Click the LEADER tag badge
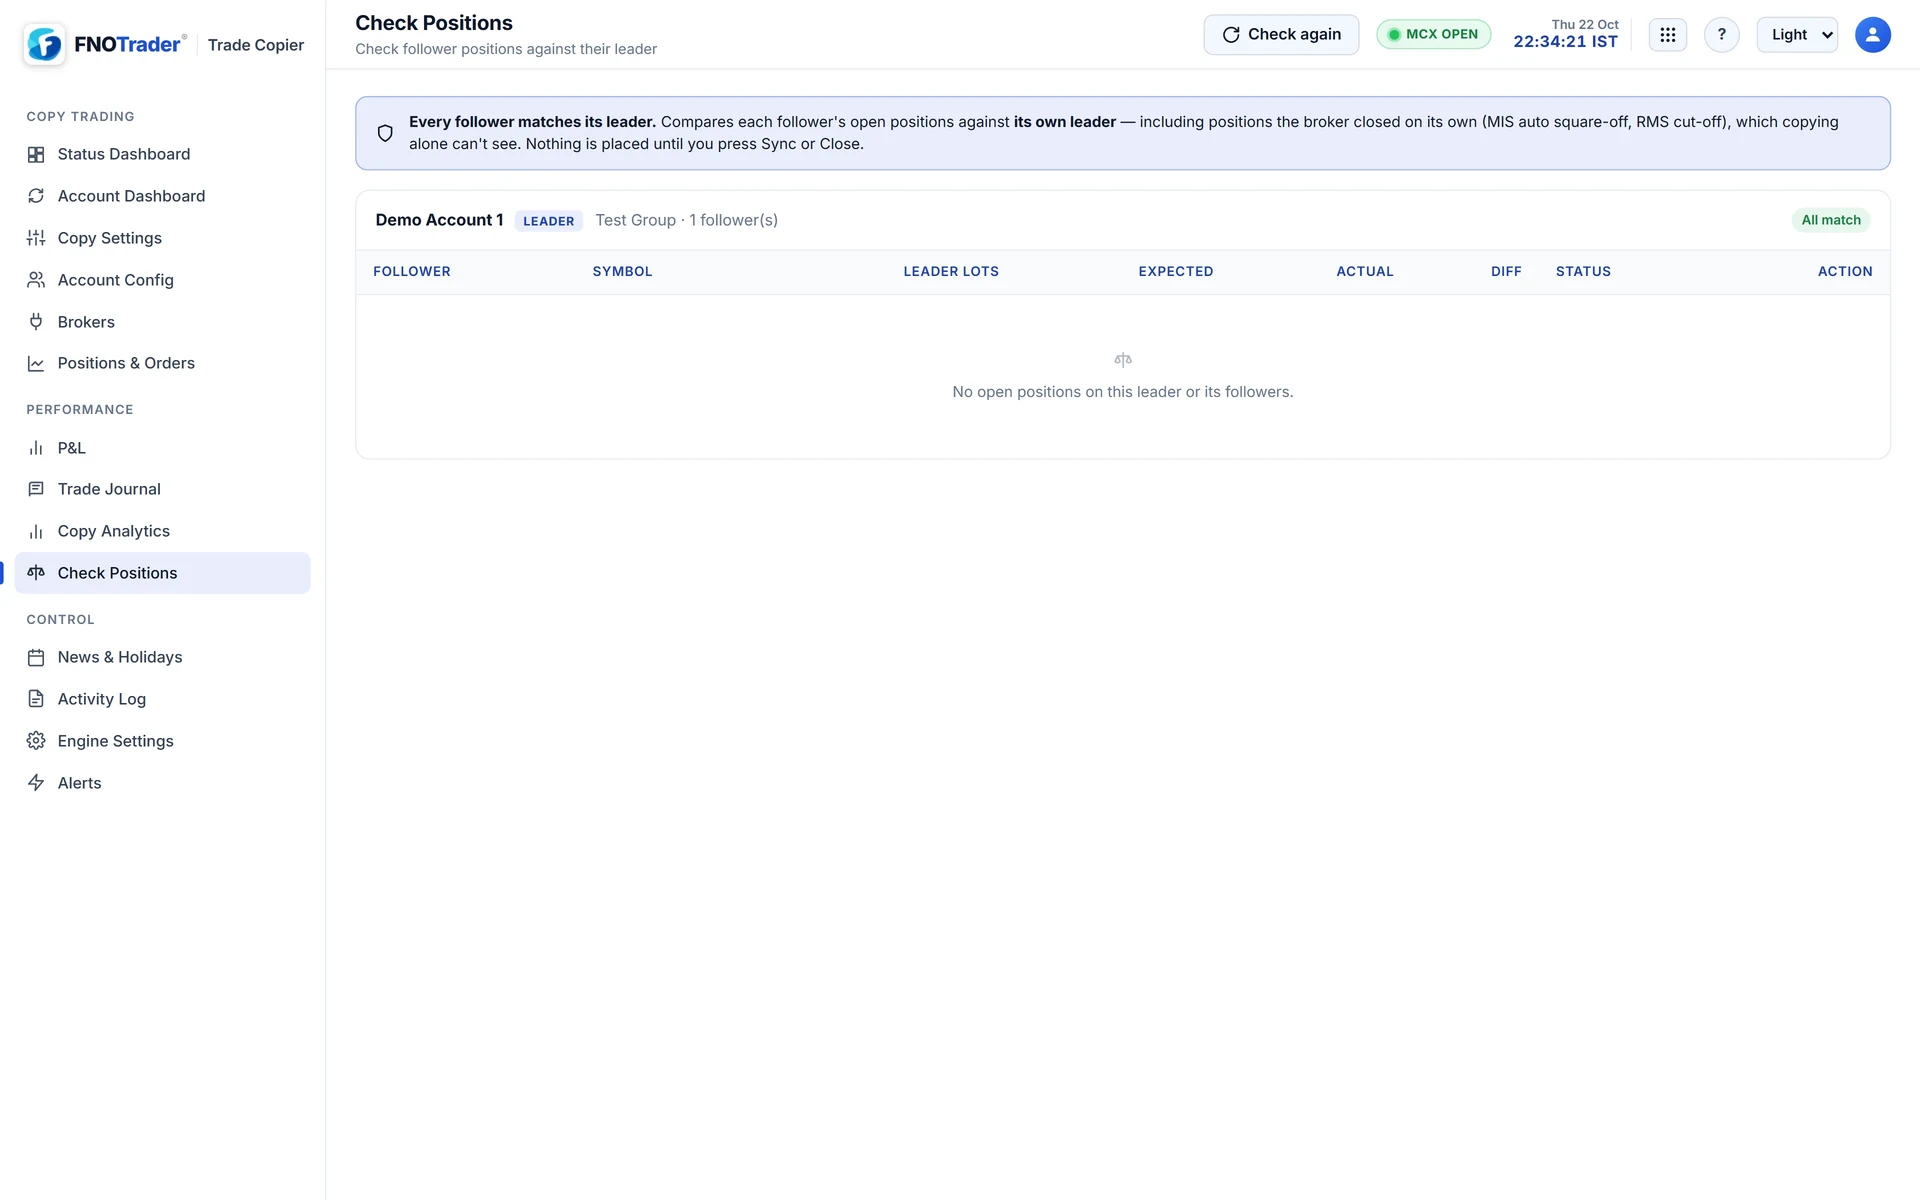The width and height of the screenshot is (1920, 1200). tap(549, 221)
